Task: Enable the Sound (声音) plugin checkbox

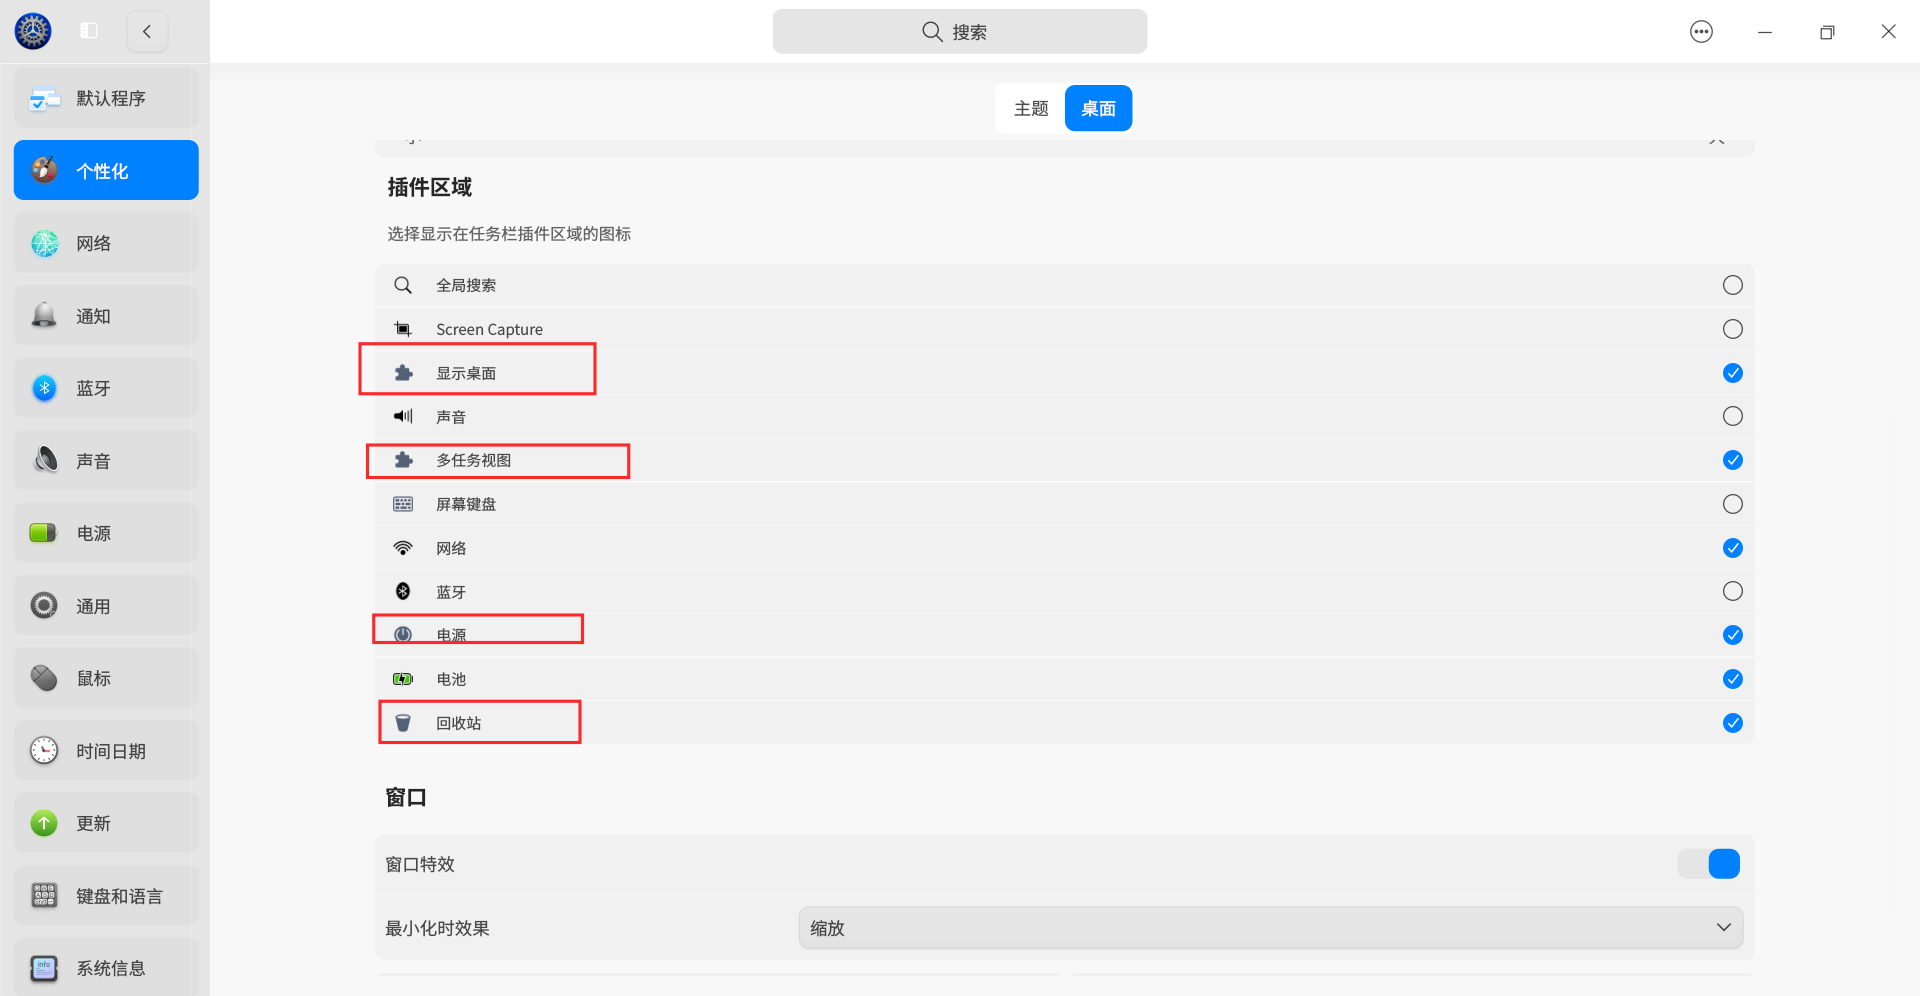Action: coord(1733,416)
